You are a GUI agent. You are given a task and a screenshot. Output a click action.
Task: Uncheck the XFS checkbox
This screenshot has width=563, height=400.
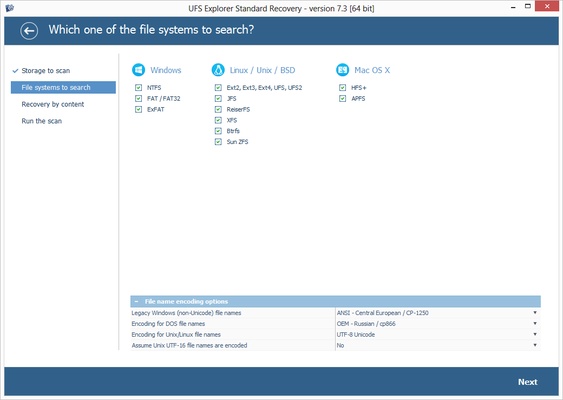[x=218, y=120]
